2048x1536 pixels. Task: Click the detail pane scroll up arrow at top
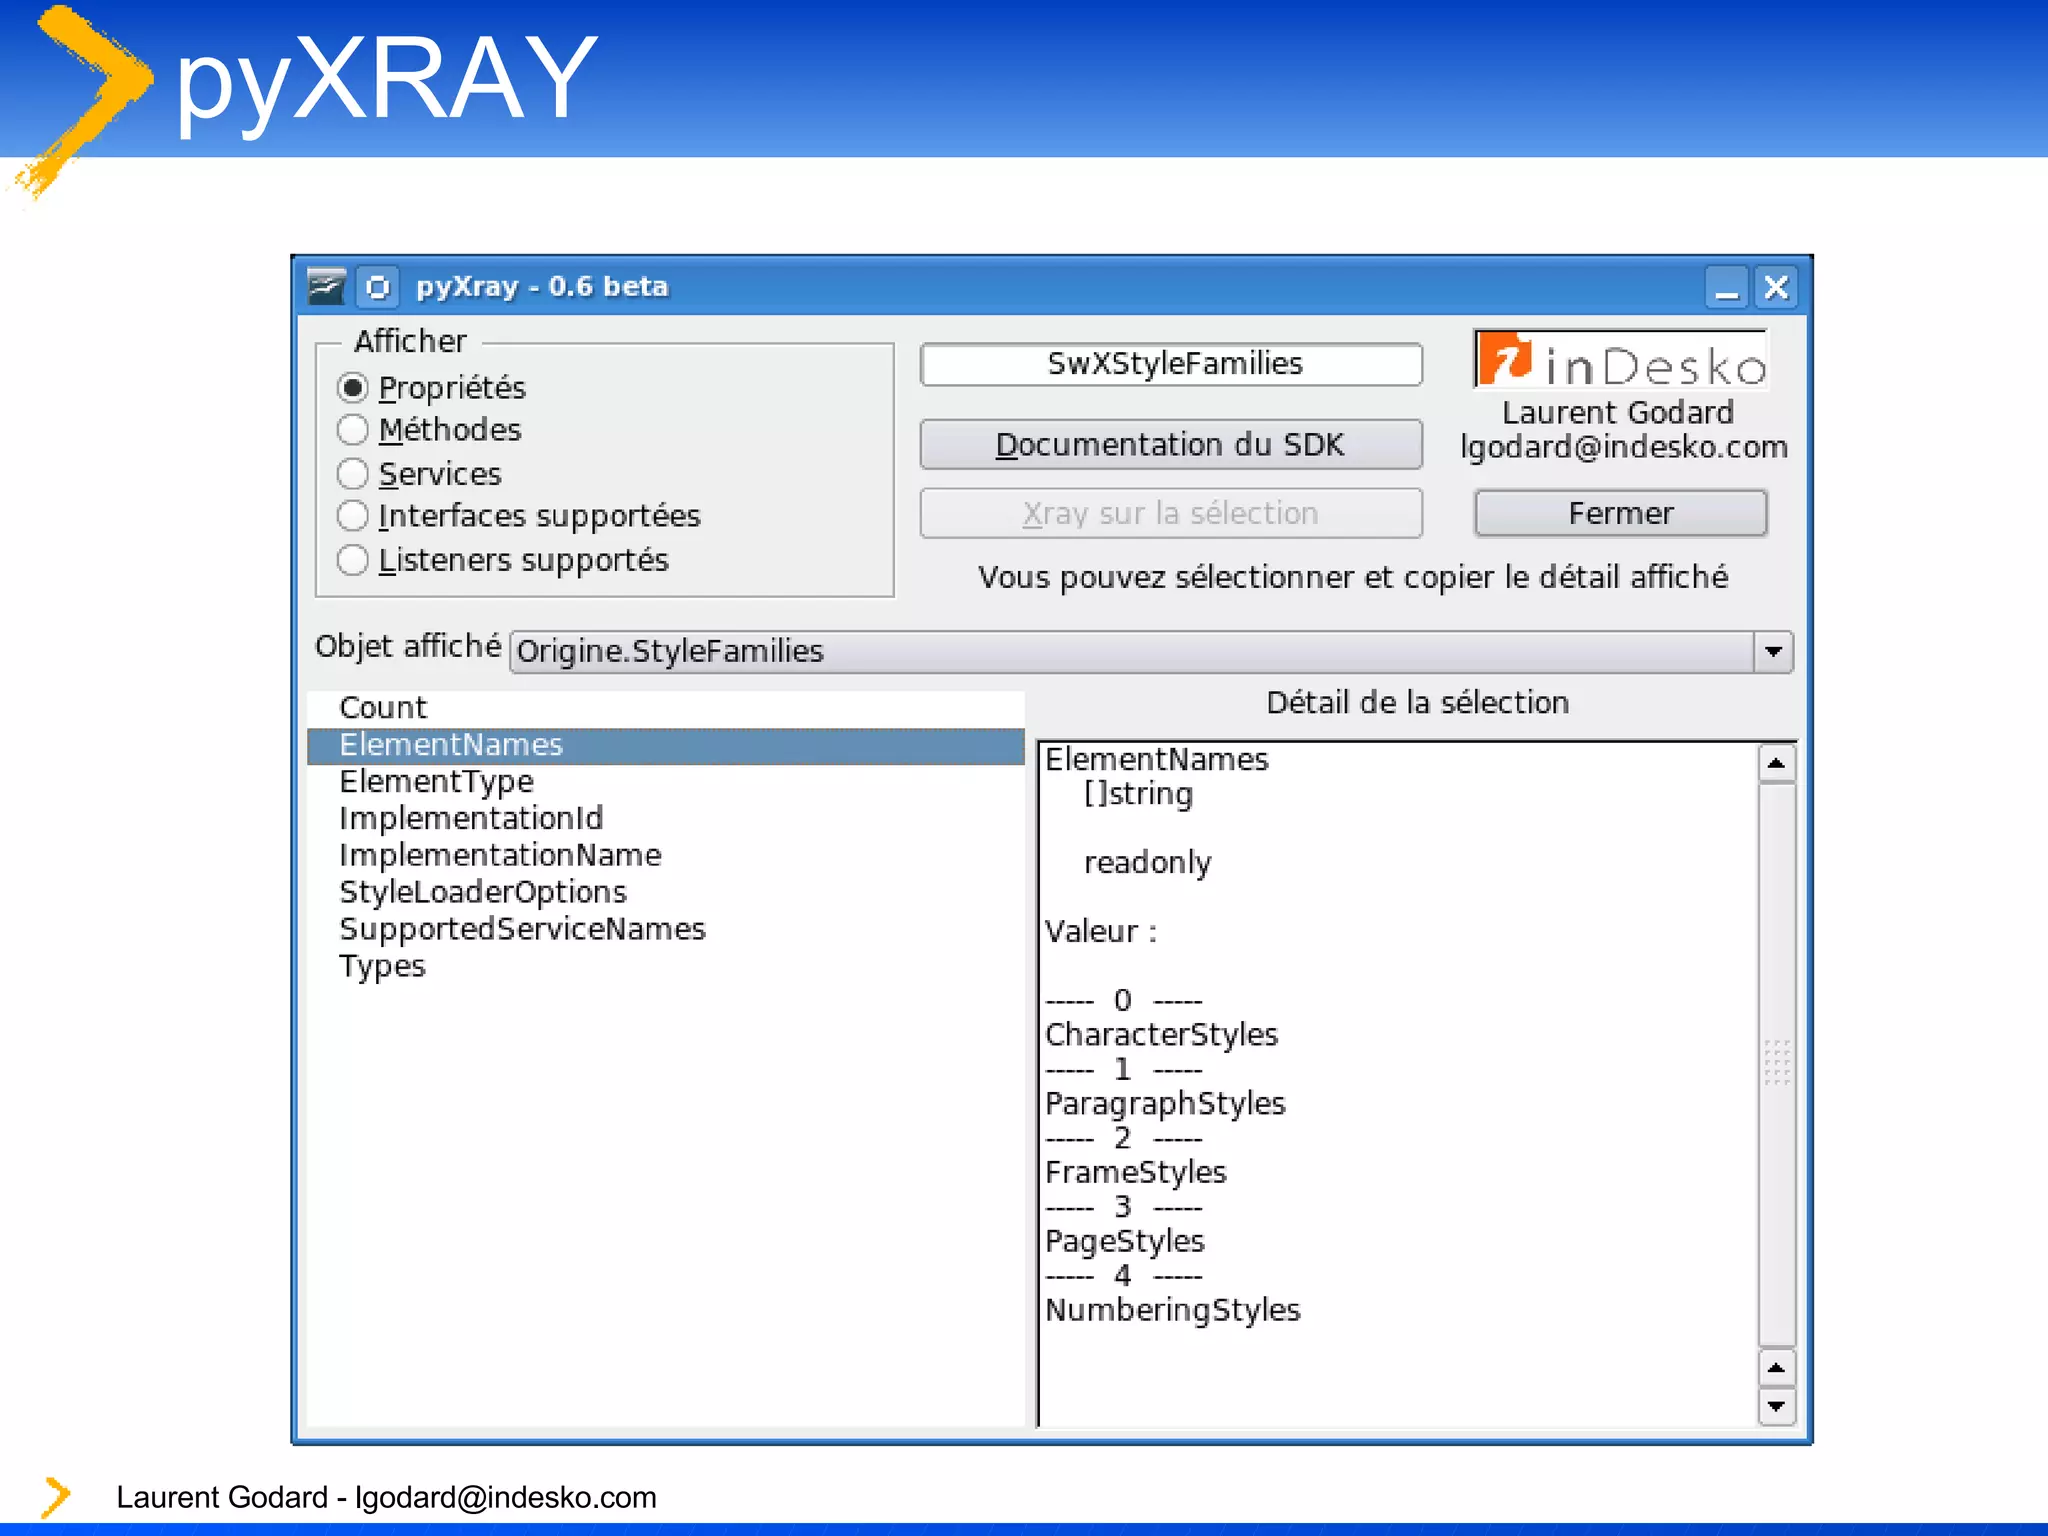(x=1777, y=764)
